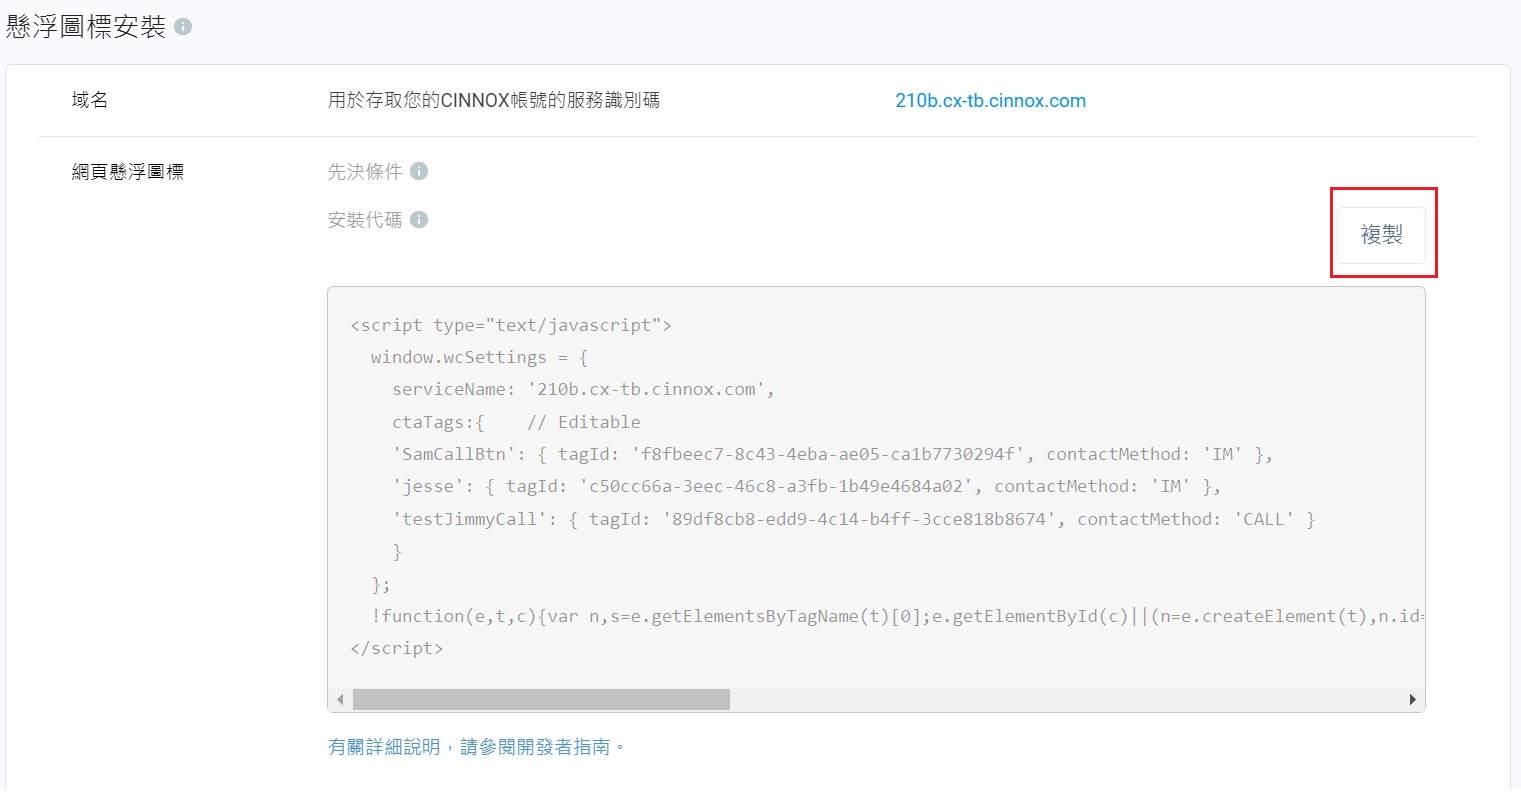Click the 'testJimmyCall' code line
This screenshot has width=1521, height=793.
[853, 519]
